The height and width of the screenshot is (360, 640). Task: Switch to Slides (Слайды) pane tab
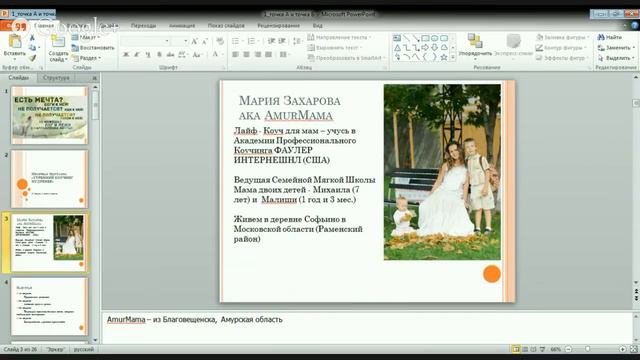19,78
